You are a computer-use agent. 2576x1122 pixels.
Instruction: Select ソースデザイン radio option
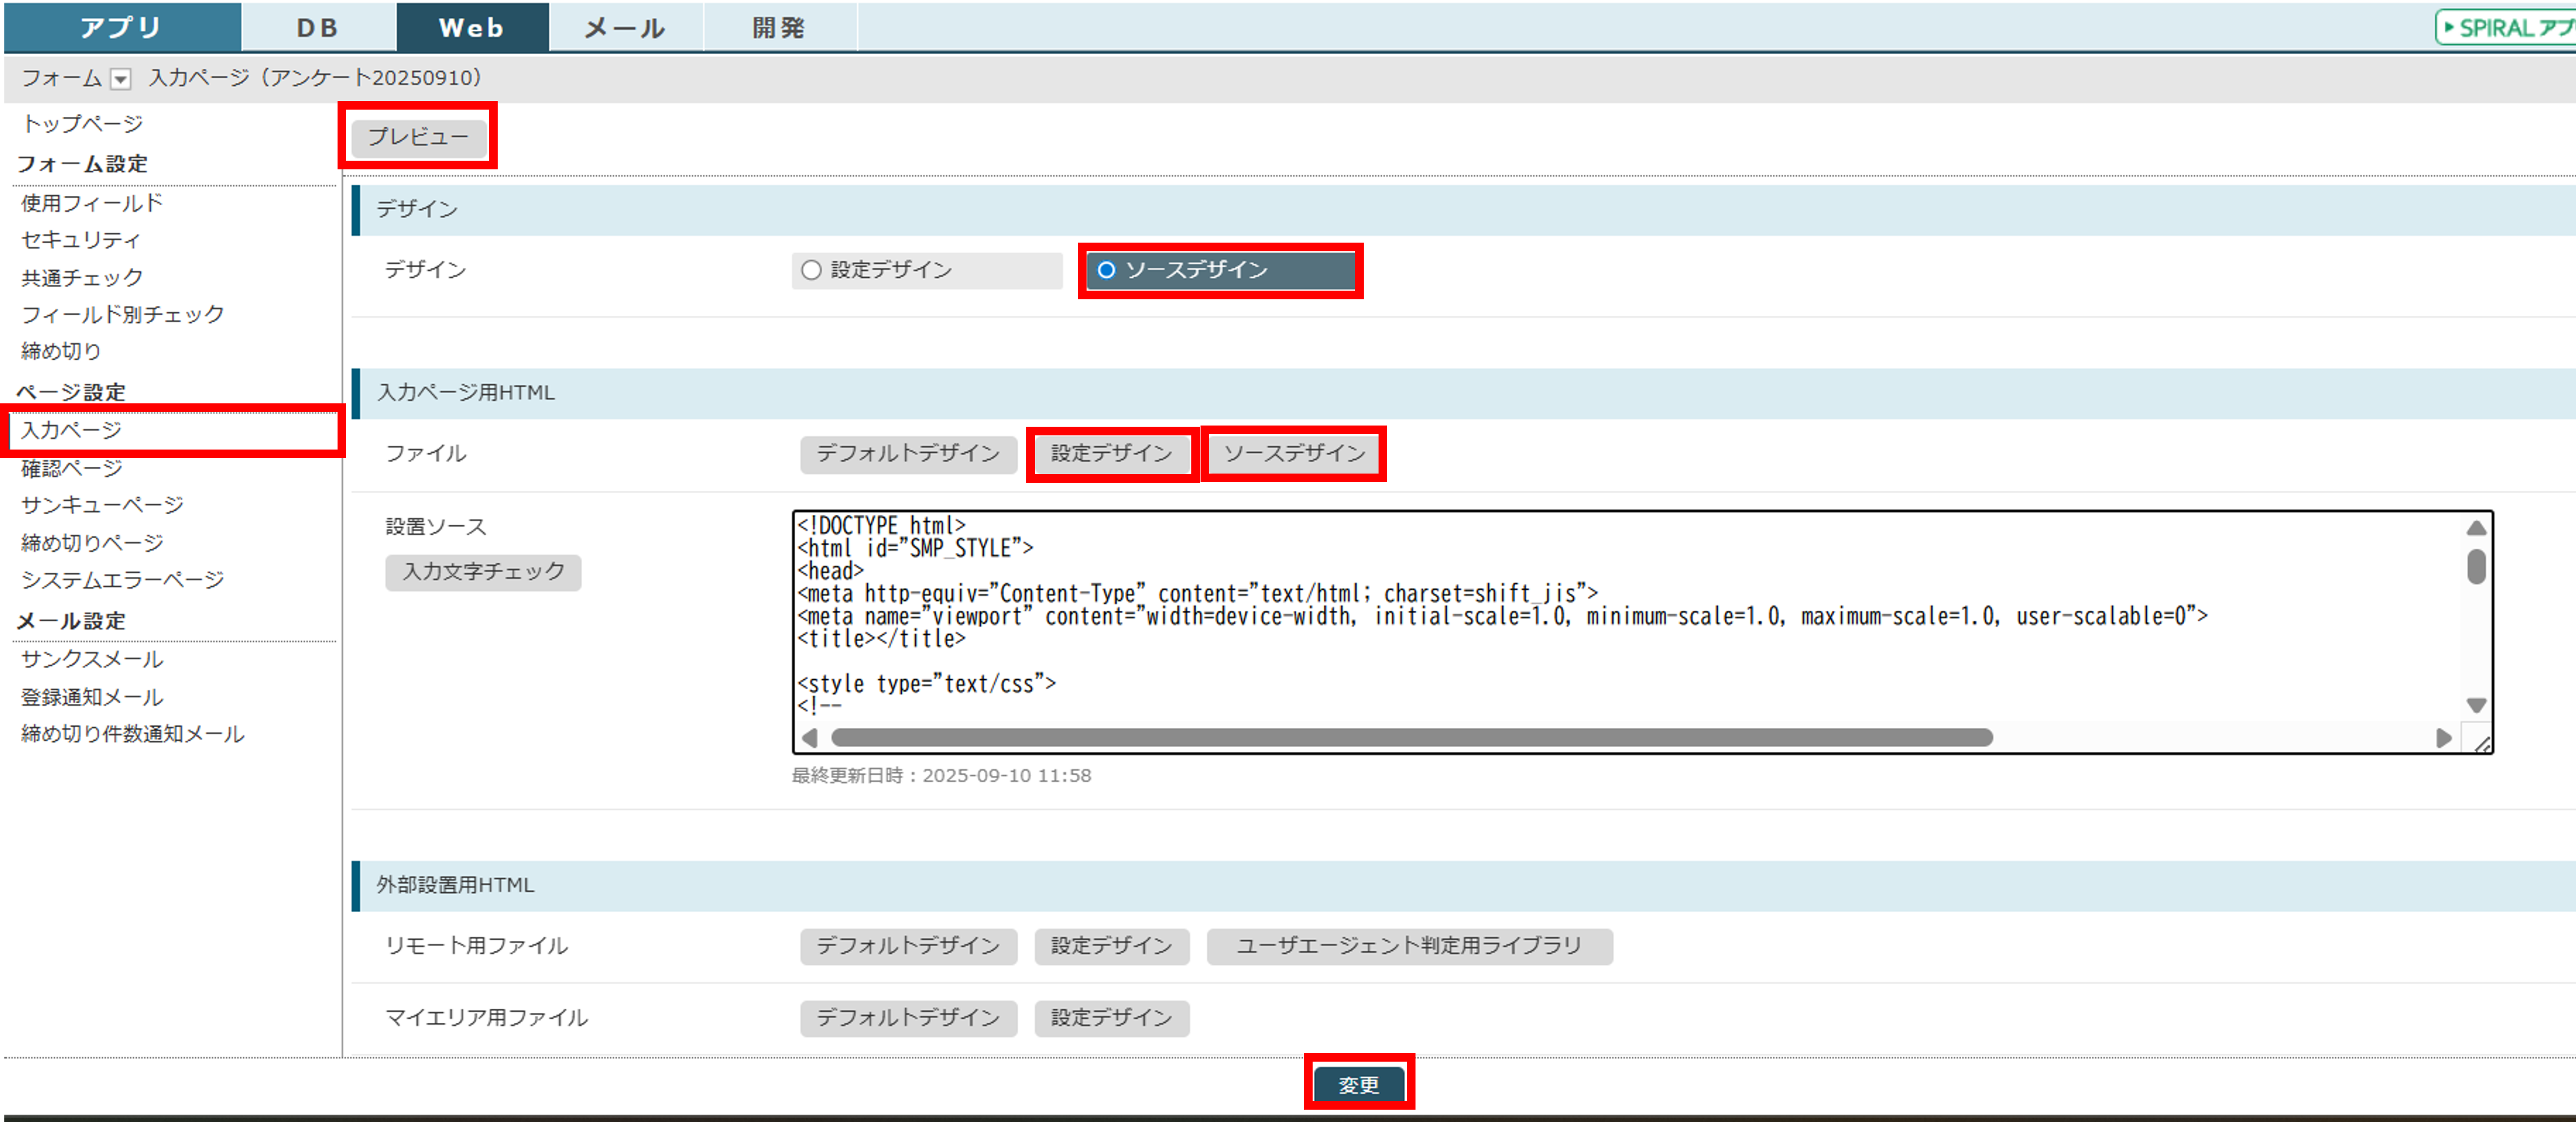click(x=1106, y=270)
